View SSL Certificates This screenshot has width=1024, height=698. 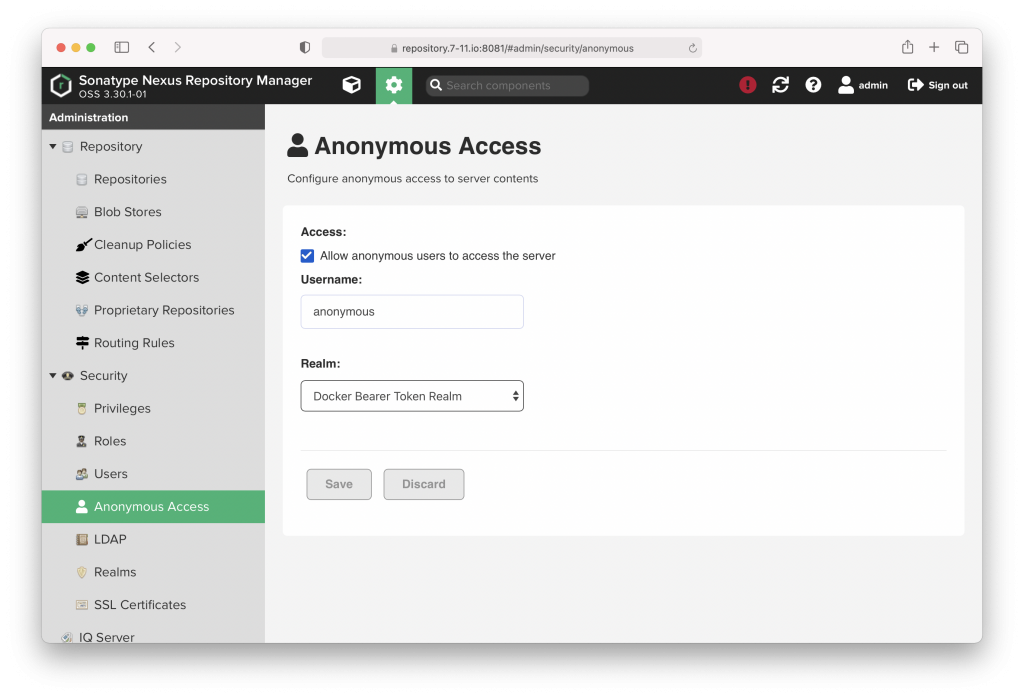point(139,604)
